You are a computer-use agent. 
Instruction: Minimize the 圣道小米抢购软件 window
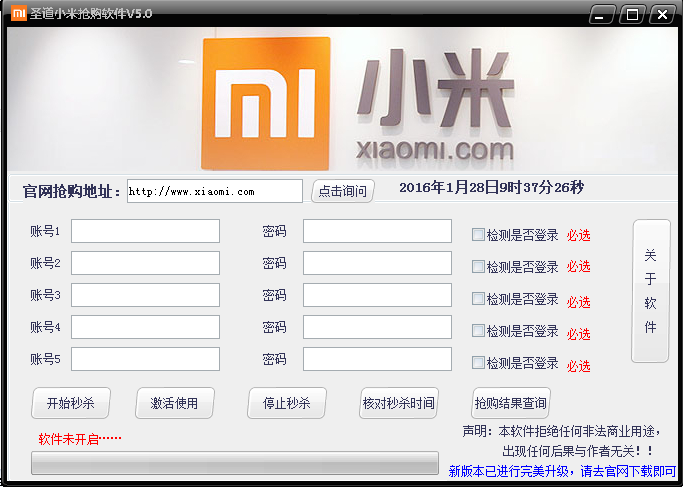point(602,15)
